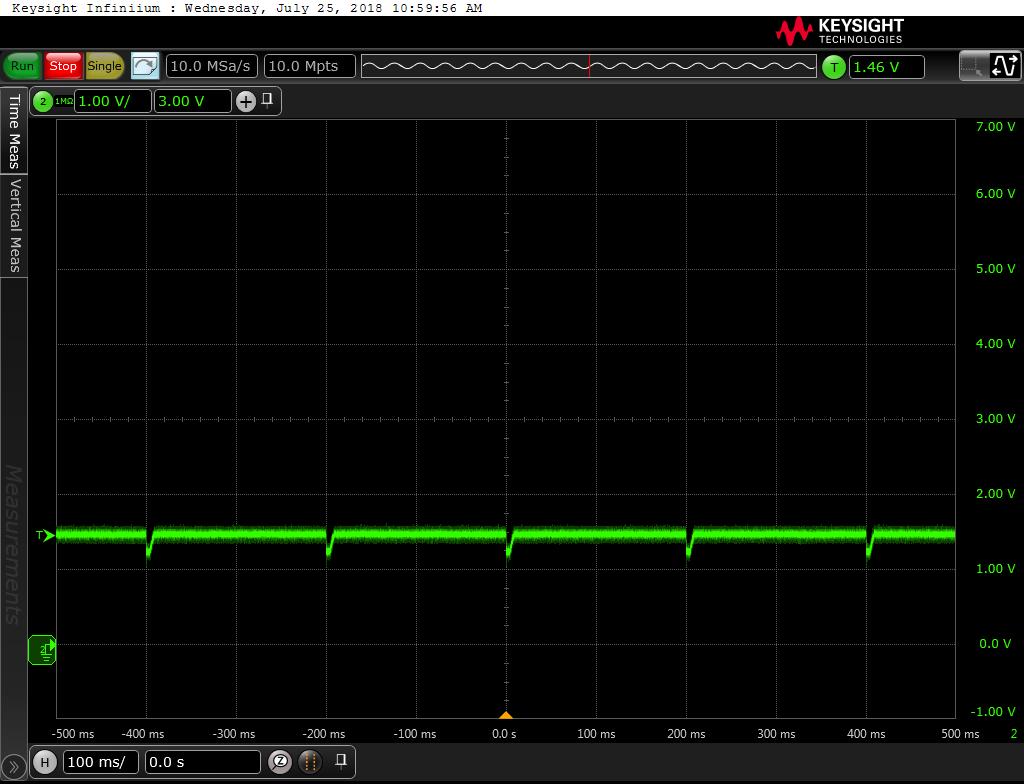Open the 10.0 Mpts memory depth field
The height and width of the screenshot is (784, 1024).
tap(310, 66)
